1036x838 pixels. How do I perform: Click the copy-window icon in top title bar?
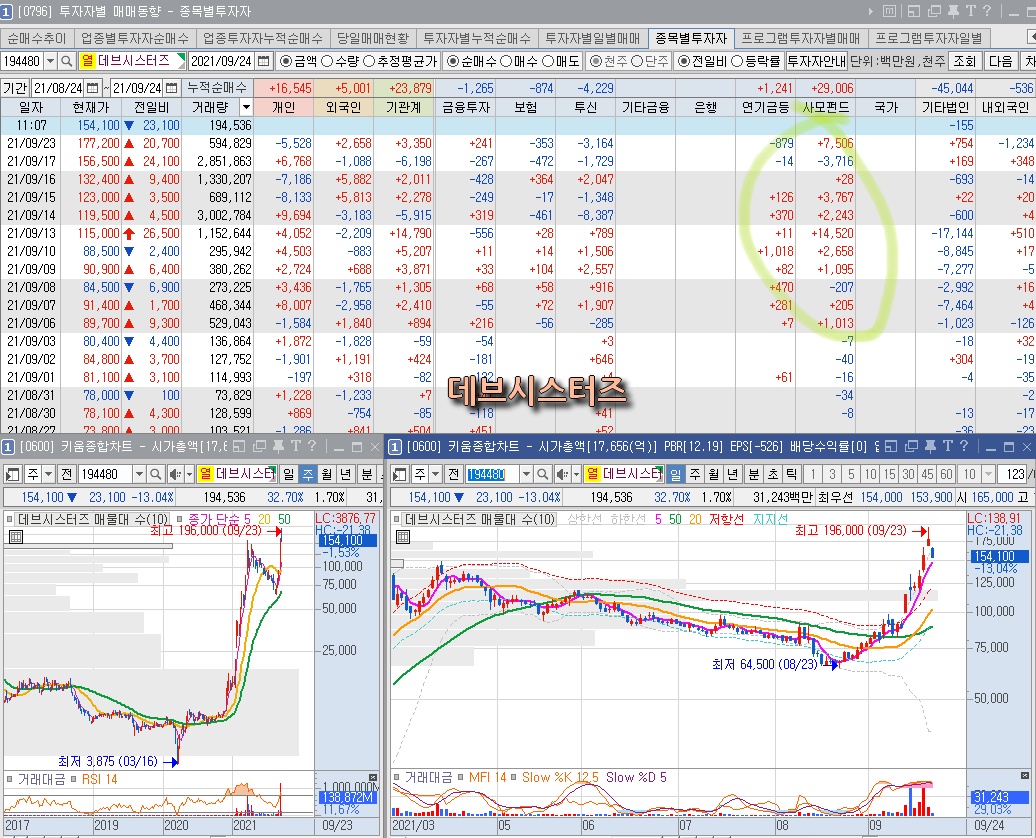(934, 11)
